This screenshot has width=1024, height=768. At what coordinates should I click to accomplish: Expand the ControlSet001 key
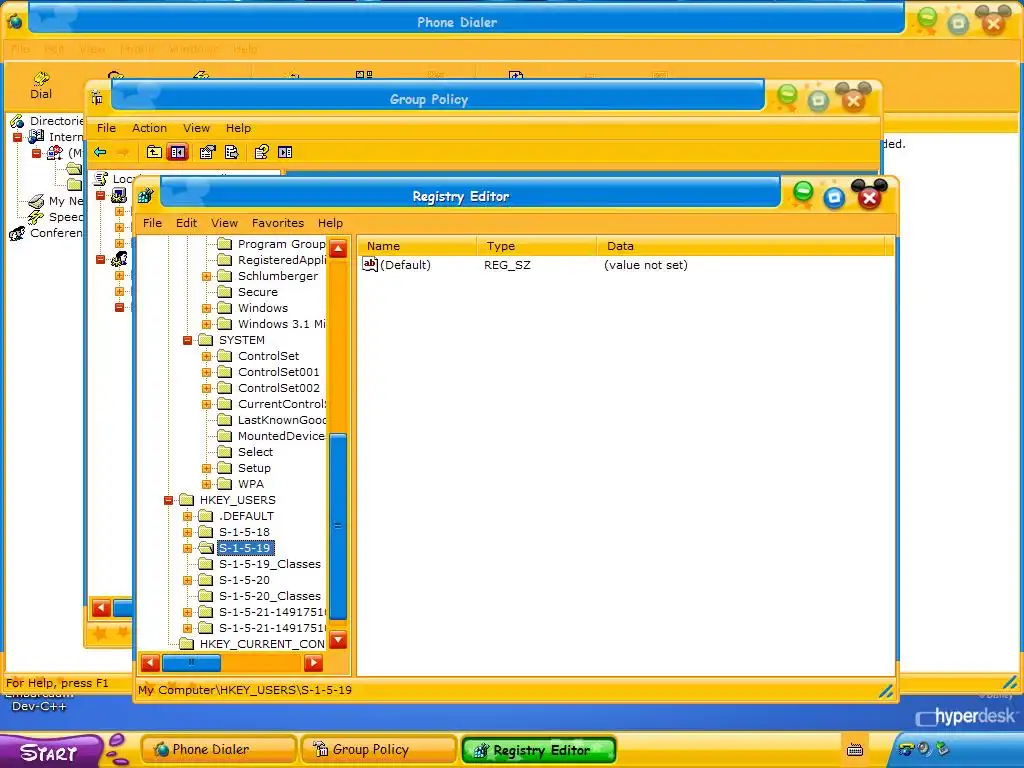point(206,372)
